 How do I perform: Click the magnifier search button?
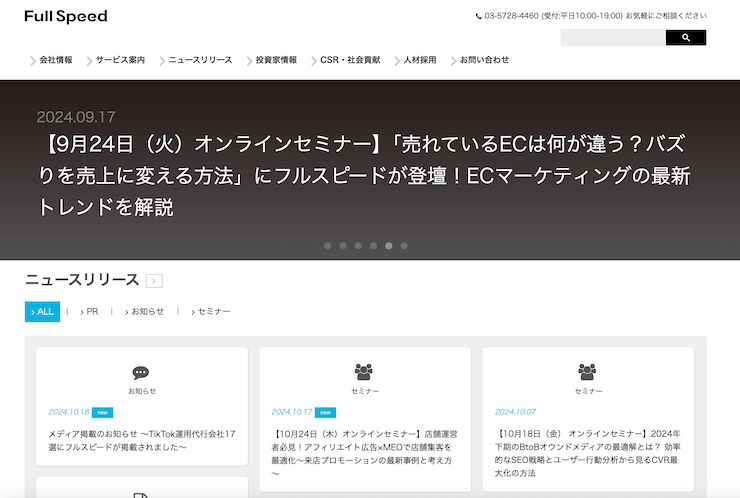686,38
